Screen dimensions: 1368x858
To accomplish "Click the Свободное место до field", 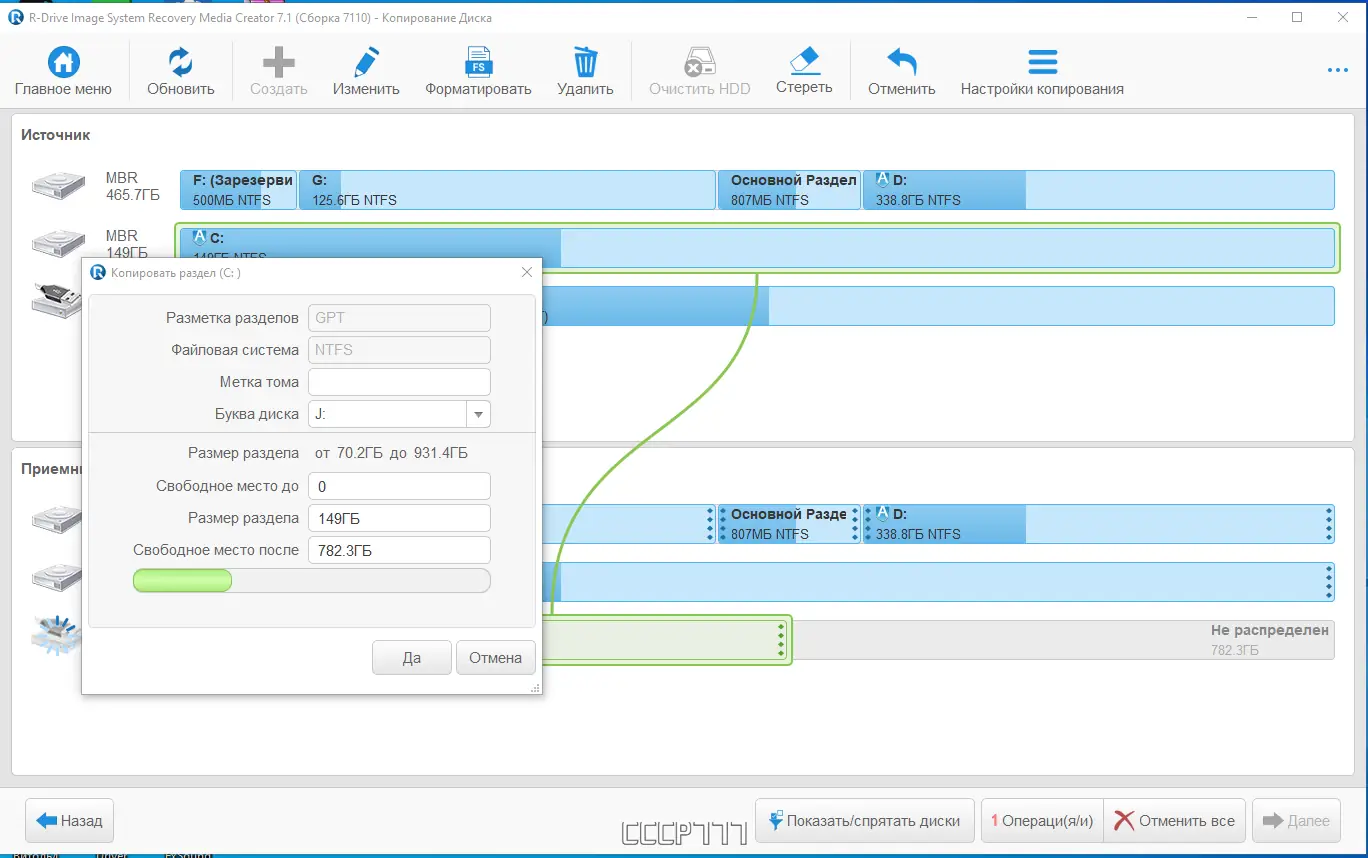I will [x=399, y=486].
